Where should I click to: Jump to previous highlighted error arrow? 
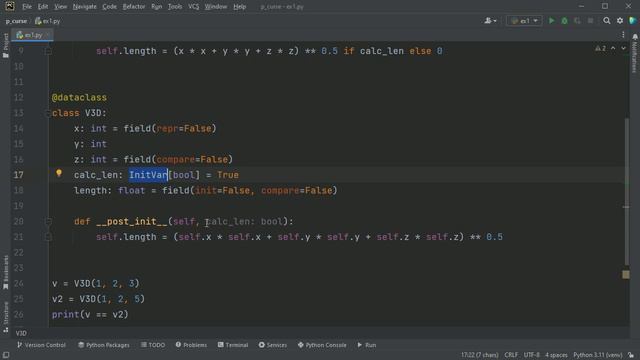tap(613, 49)
